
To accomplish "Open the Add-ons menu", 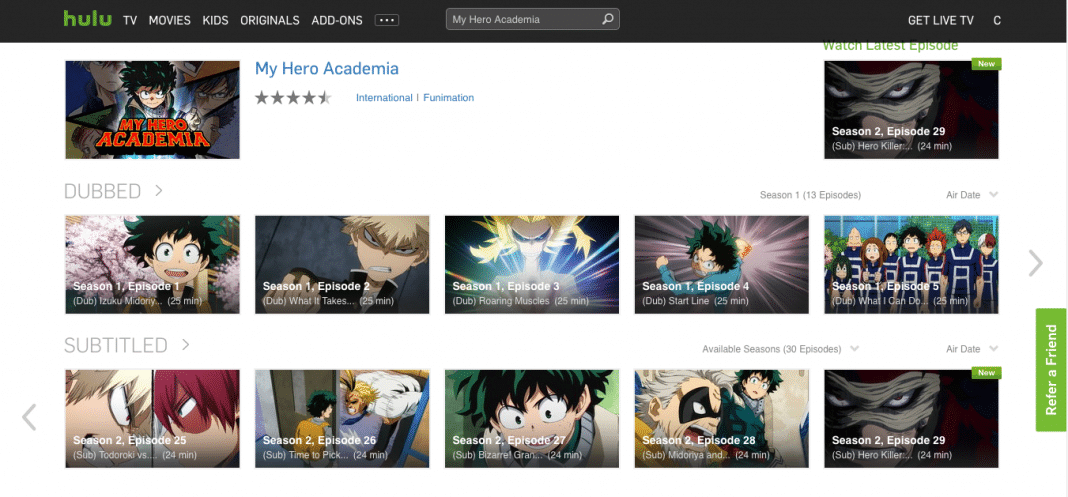I will click(337, 20).
